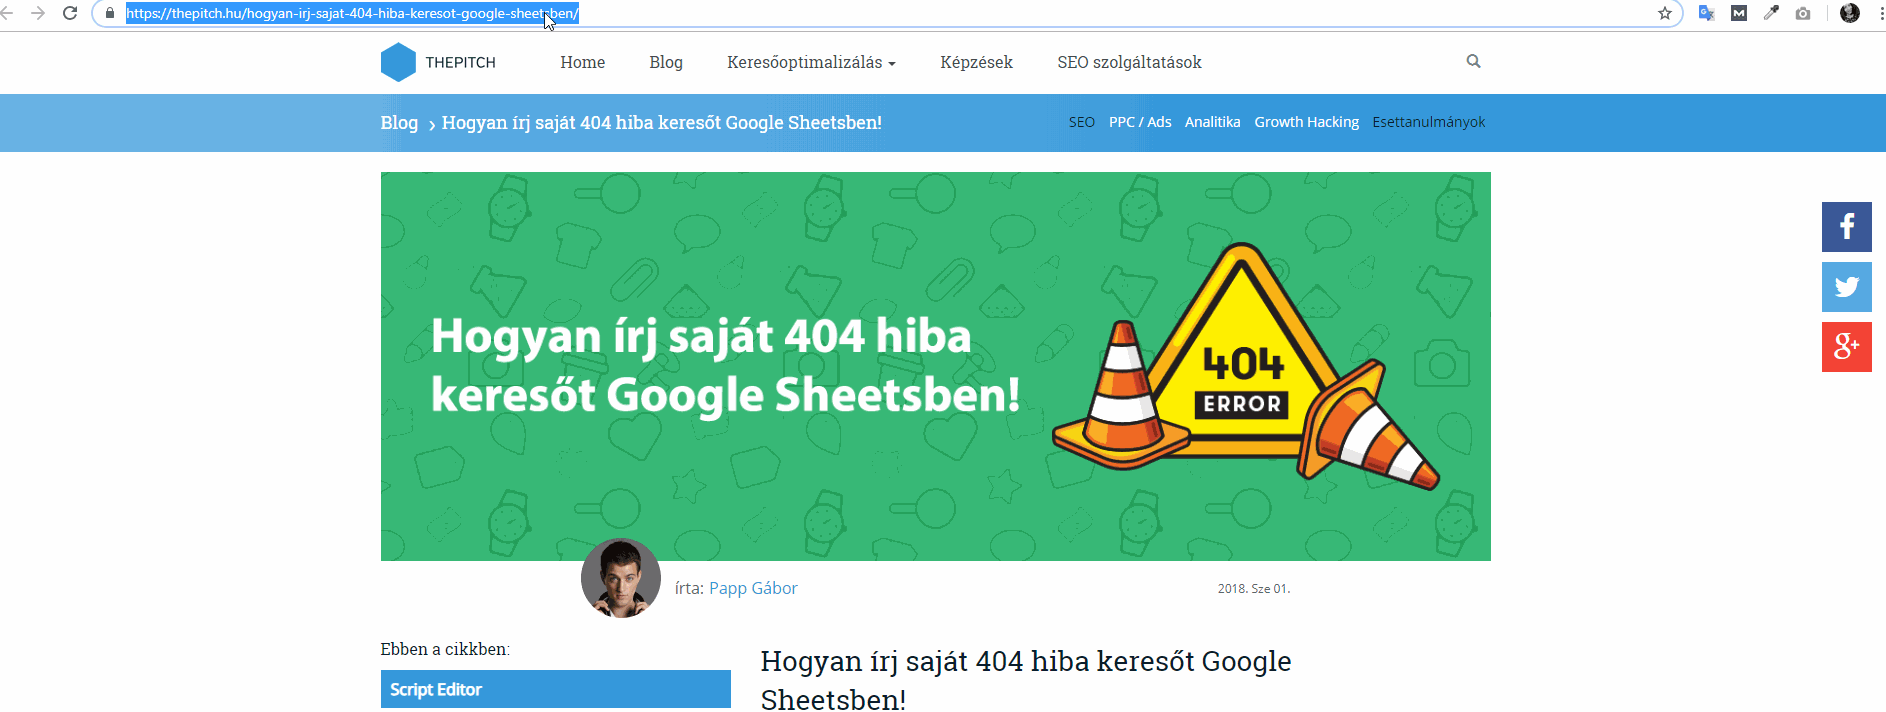Jump to Script Editor in the contents

(x=556, y=689)
